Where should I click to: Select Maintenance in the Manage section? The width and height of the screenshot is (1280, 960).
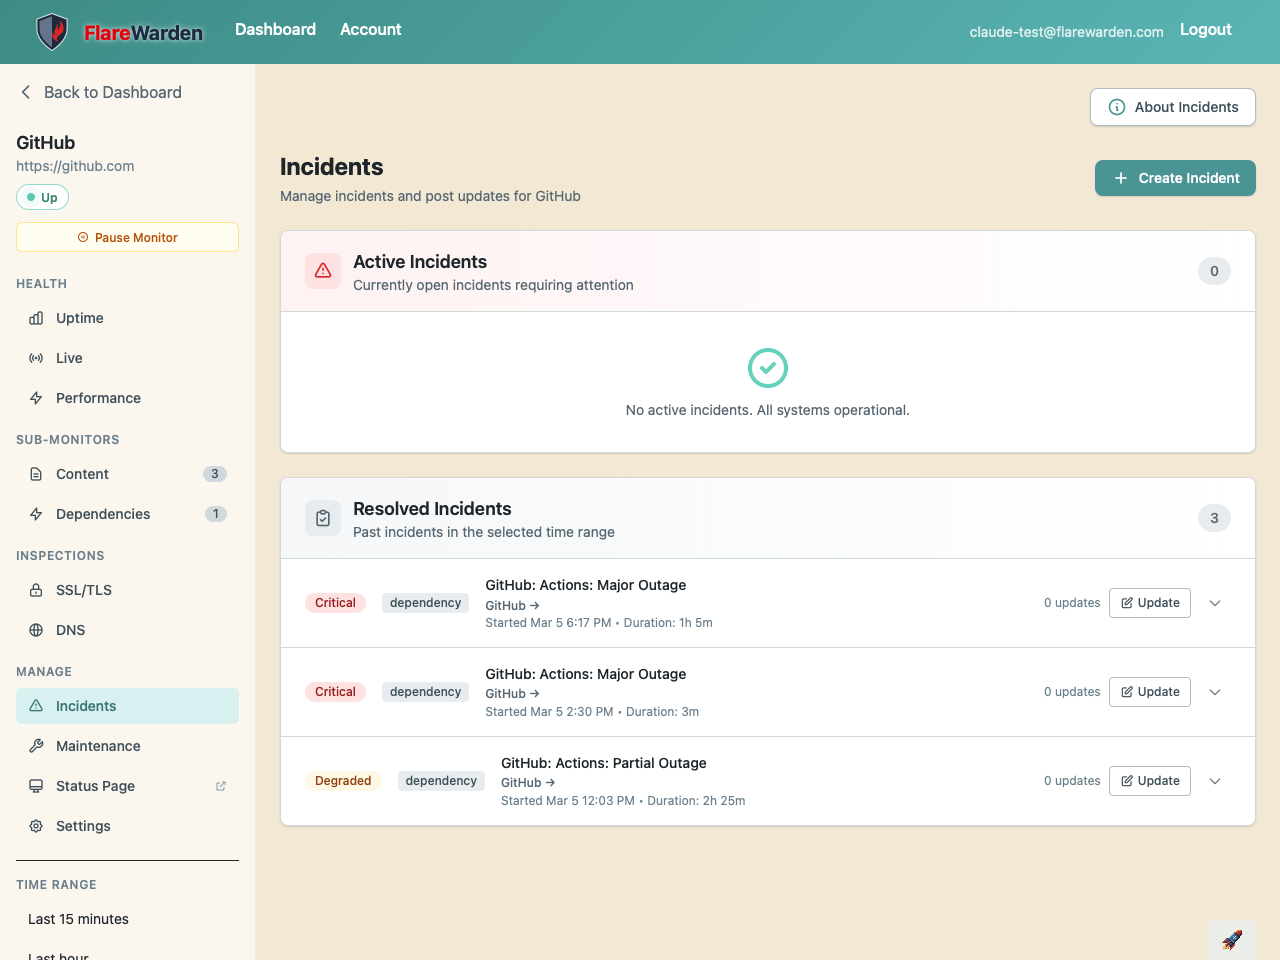(x=98, y=746)
